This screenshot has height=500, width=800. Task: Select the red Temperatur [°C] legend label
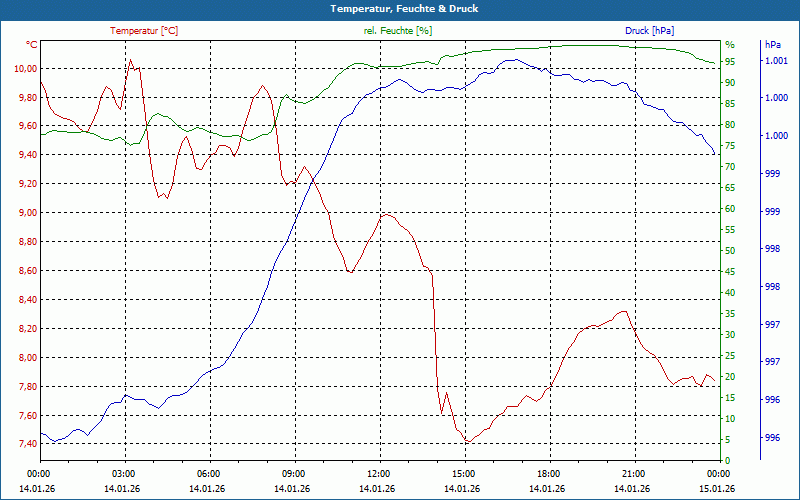tap(144, 31)
